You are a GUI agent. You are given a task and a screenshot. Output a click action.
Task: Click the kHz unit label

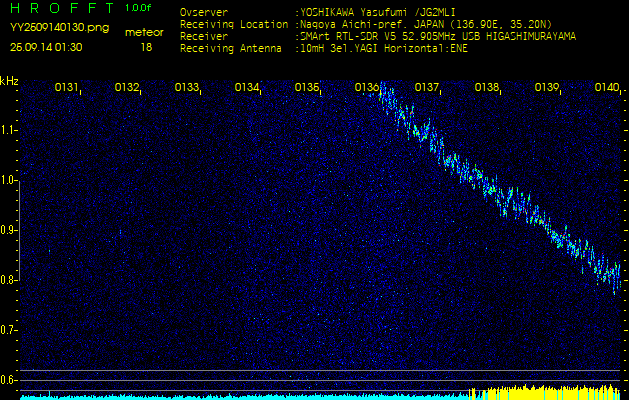(x=9, y=81)
